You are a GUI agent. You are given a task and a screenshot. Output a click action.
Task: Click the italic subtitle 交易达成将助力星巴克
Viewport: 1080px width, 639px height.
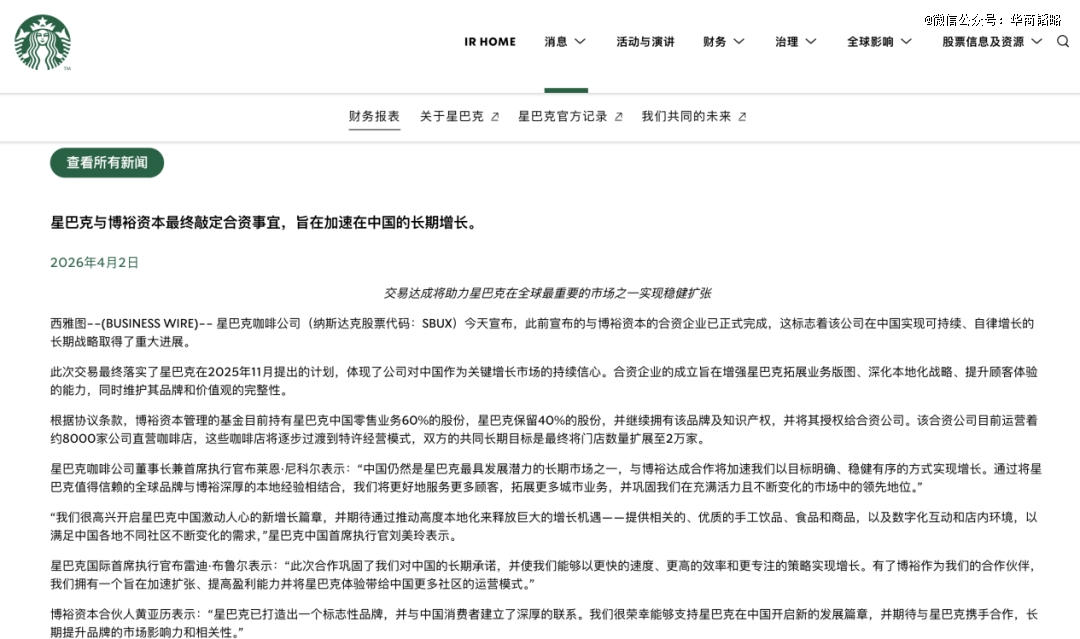(x=548, y=293)
